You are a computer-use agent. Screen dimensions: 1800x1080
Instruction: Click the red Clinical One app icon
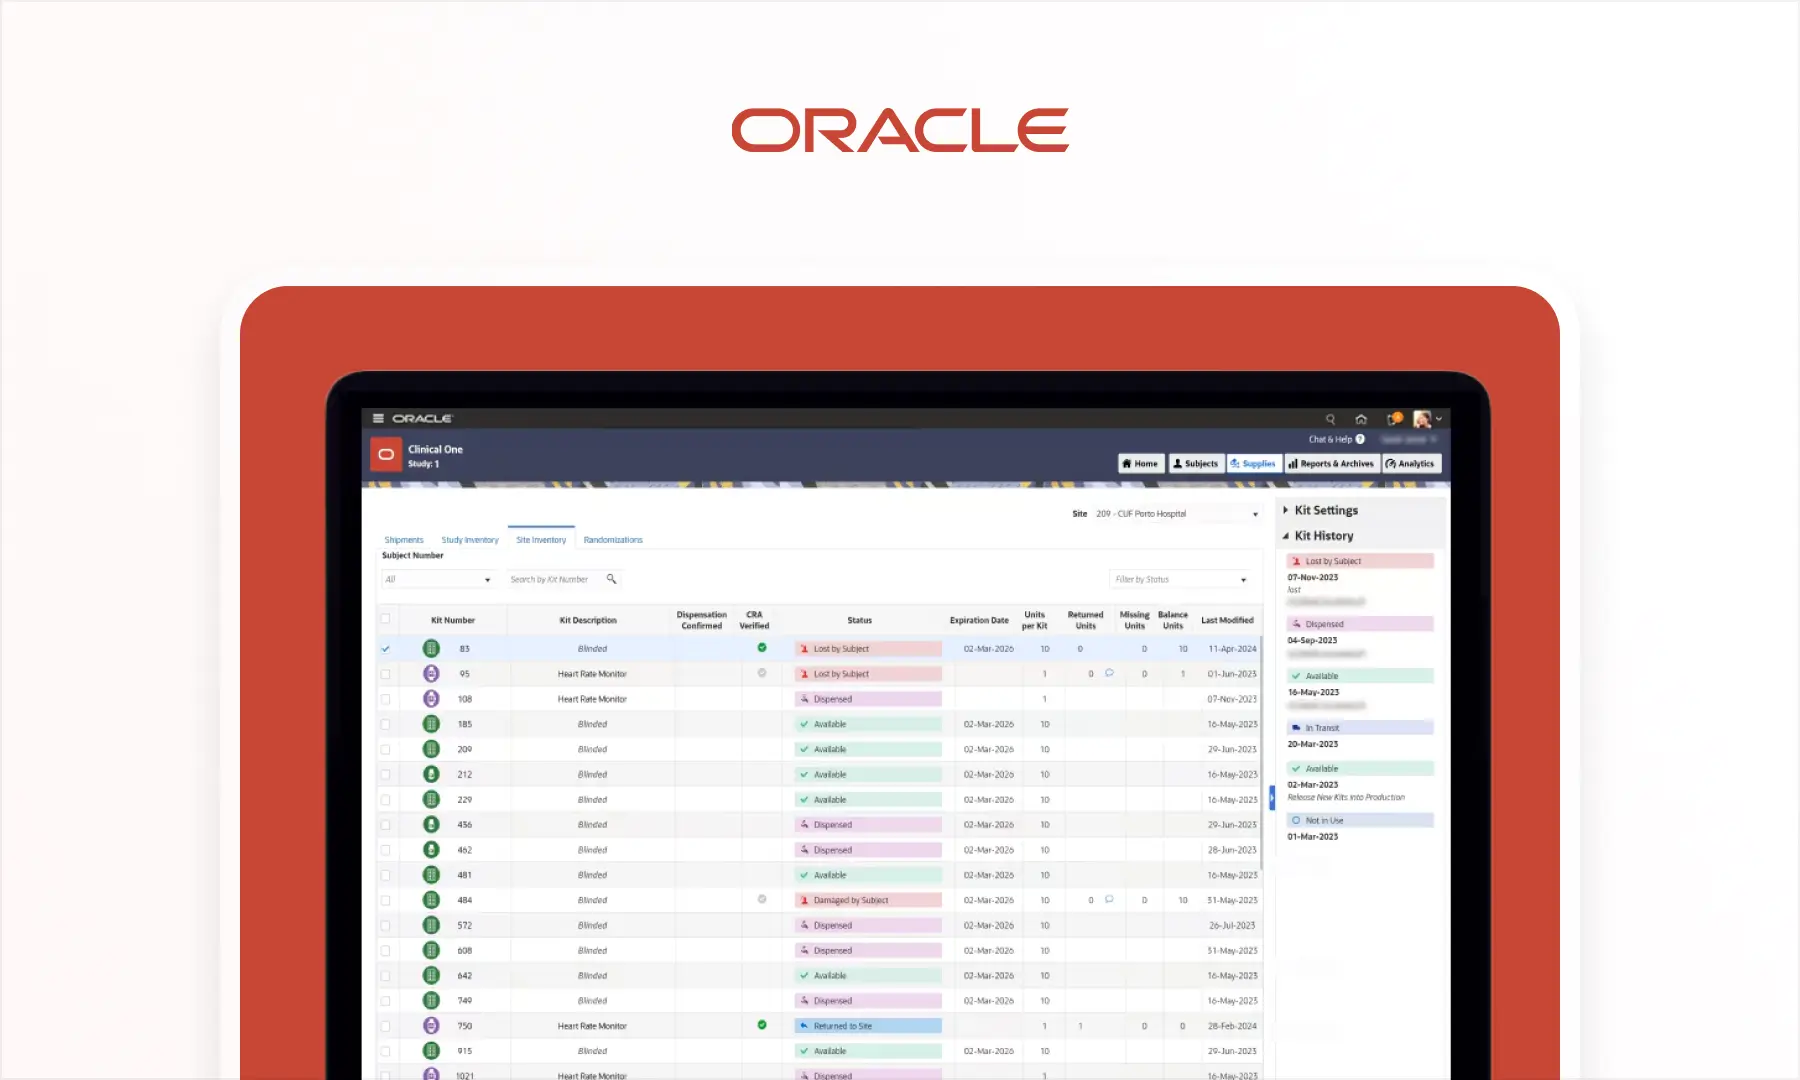[386, 454]
